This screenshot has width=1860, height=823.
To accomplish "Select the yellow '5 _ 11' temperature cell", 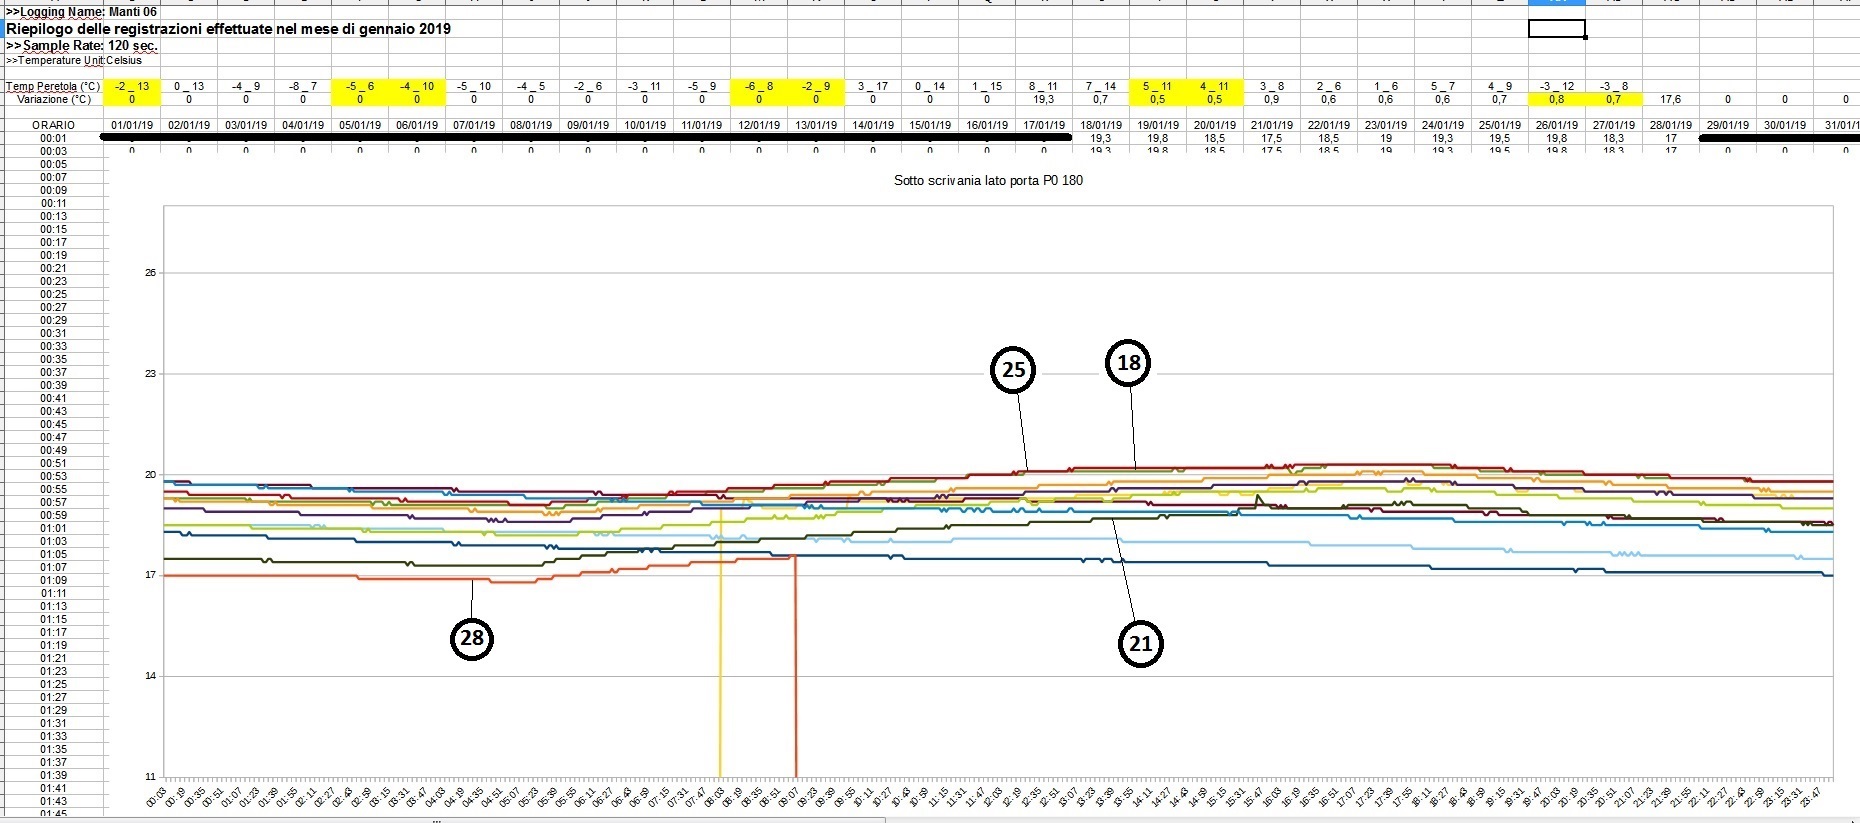I will (x=1157, y=87).
